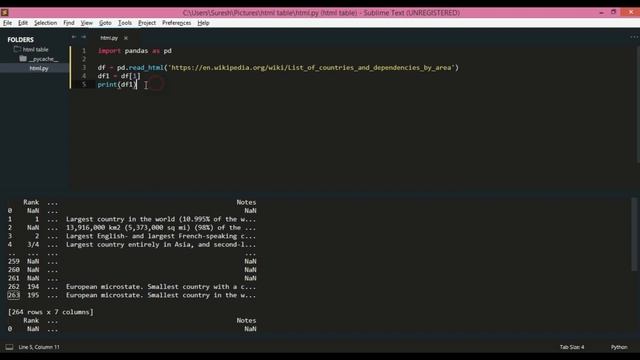Open the panel switcher icon in status bar
640x360 pixels.
(9, 347)
